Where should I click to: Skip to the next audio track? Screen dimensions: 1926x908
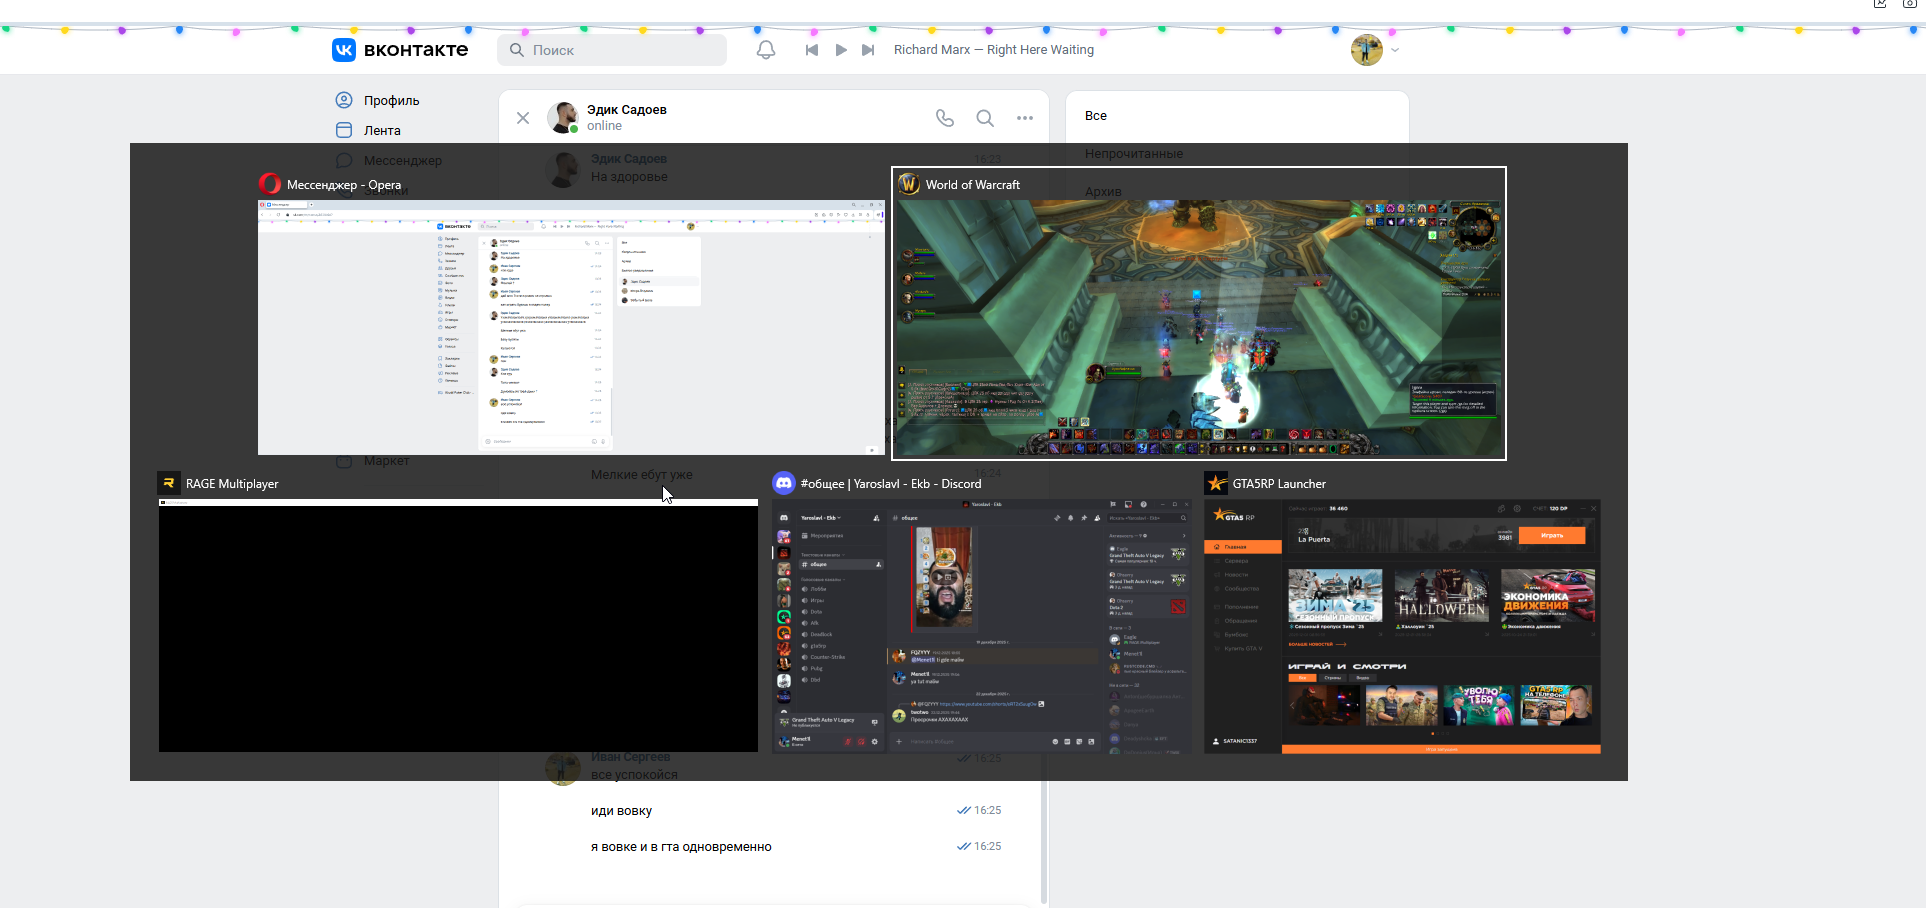coord(868,50)
